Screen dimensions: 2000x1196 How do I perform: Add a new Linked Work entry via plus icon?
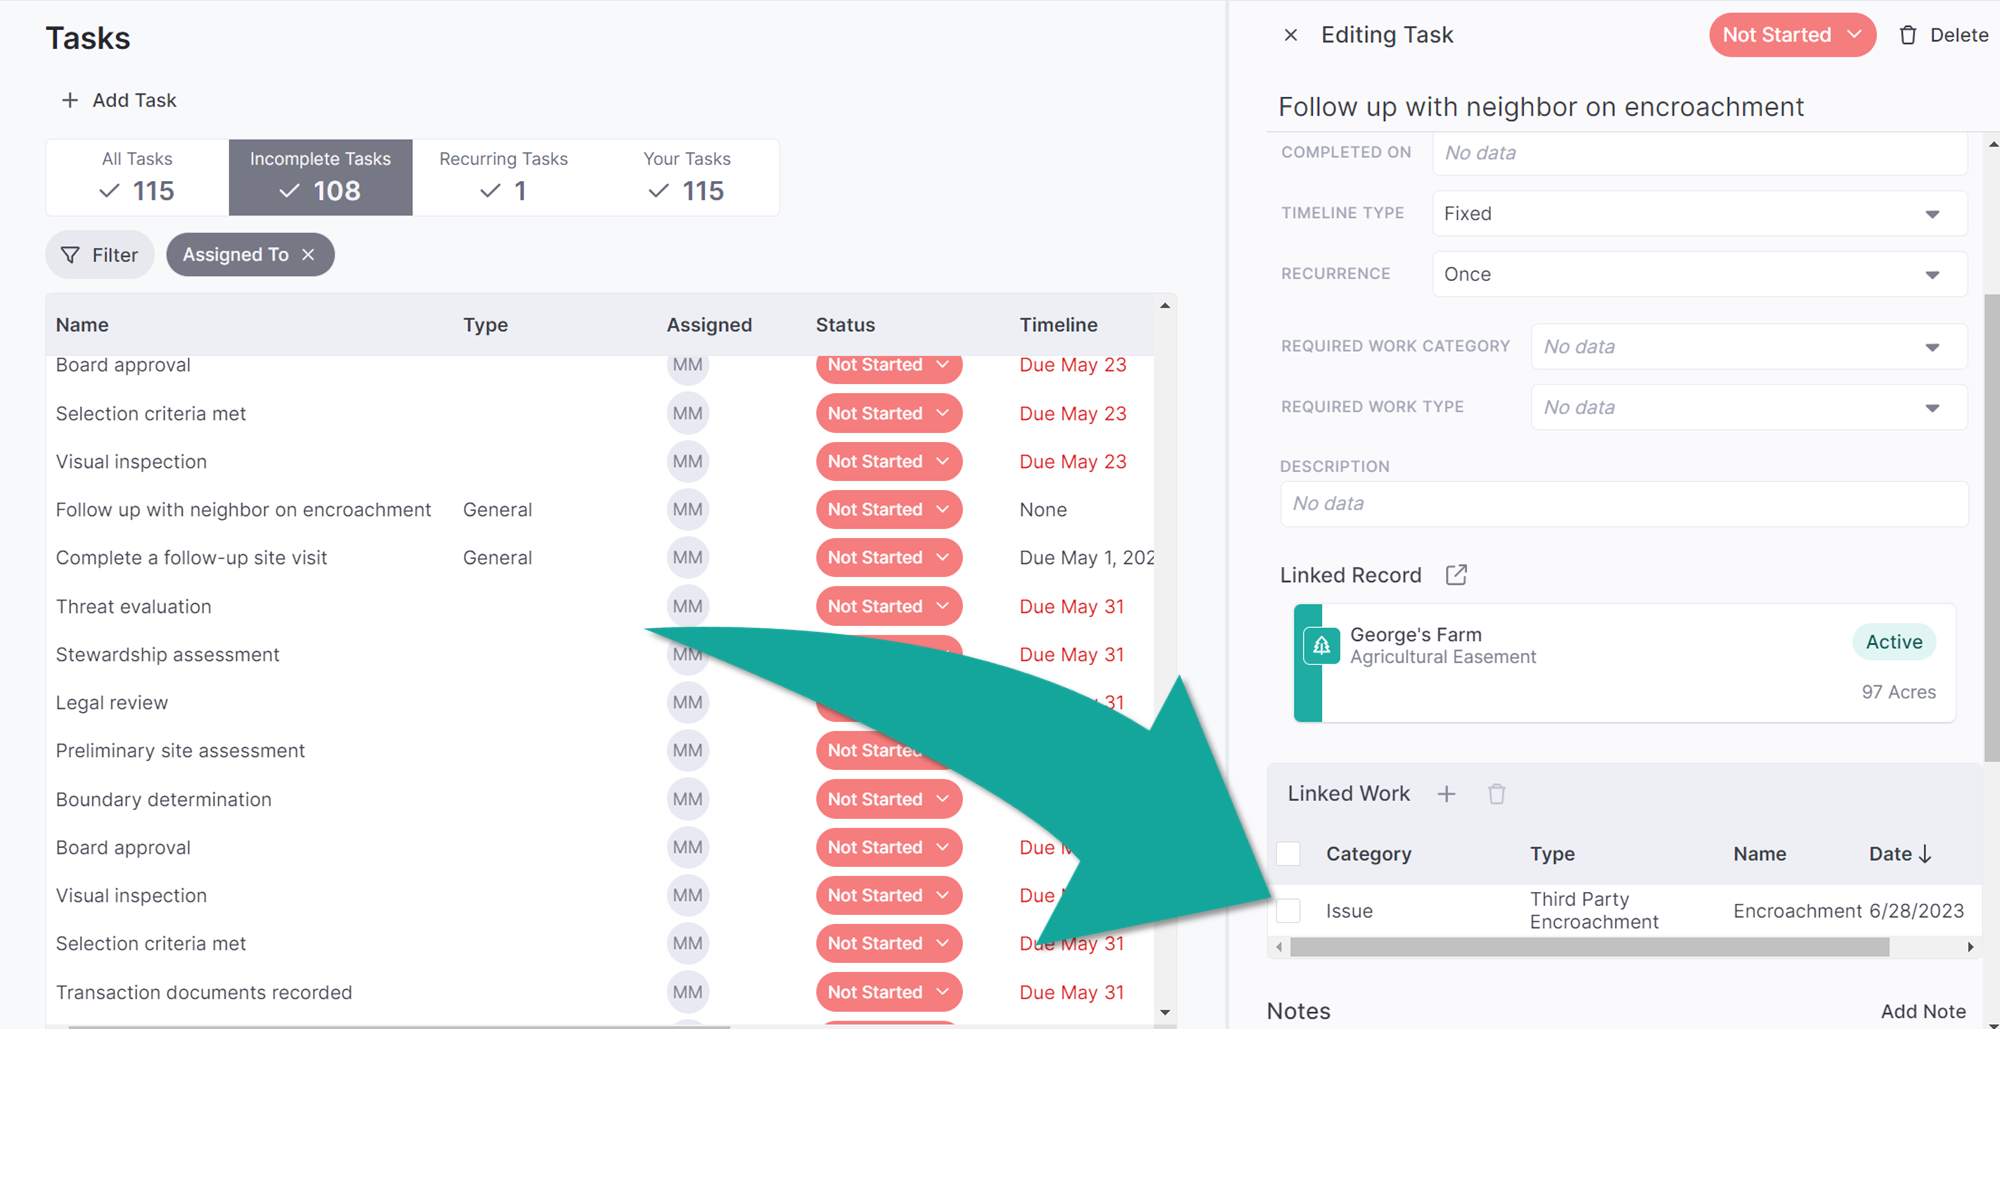click(1446, 793)
